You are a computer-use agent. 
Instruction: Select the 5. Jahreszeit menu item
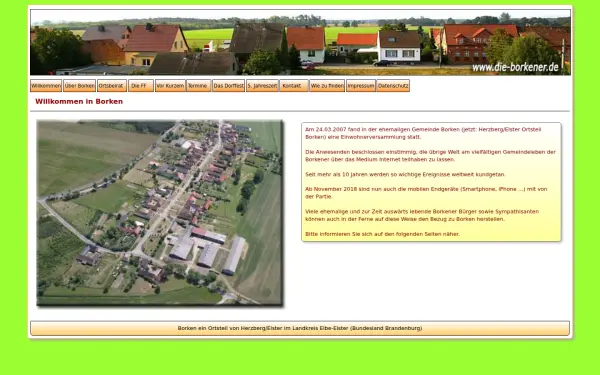(262, 86)
